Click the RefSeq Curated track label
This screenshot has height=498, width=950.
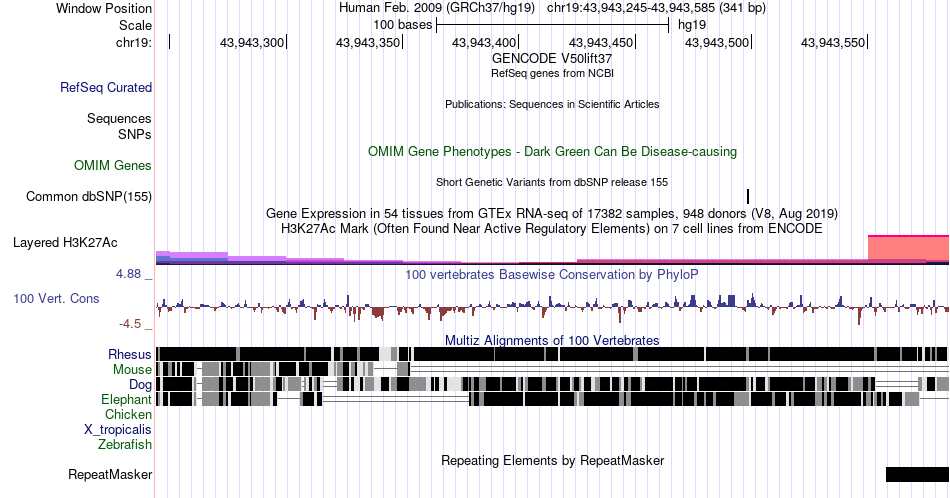[x=105, y=87]
